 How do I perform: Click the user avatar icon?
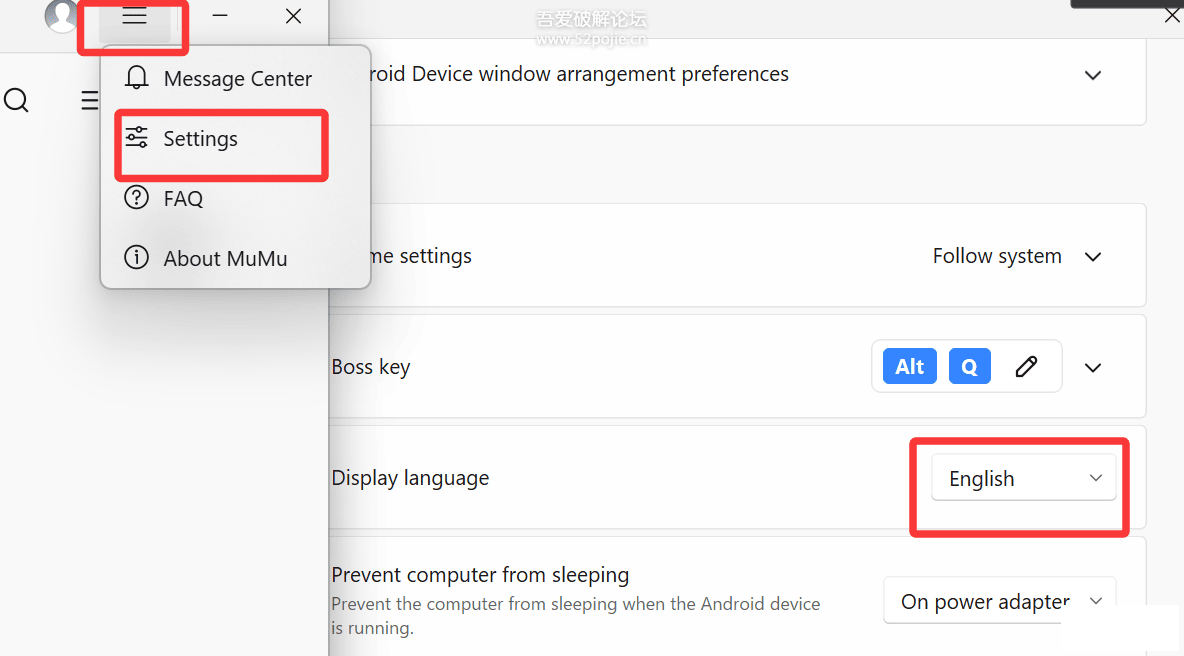coord(61,15)
